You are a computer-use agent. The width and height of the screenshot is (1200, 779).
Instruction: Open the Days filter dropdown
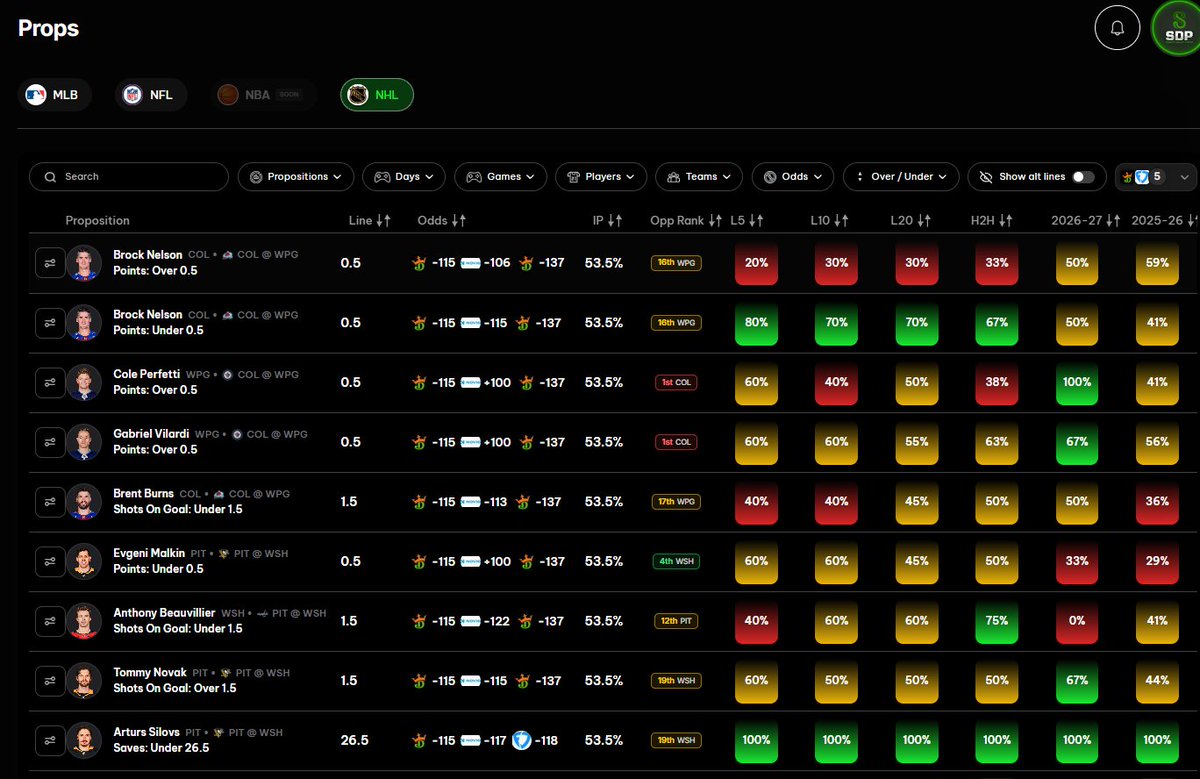(x=404, y=176)
